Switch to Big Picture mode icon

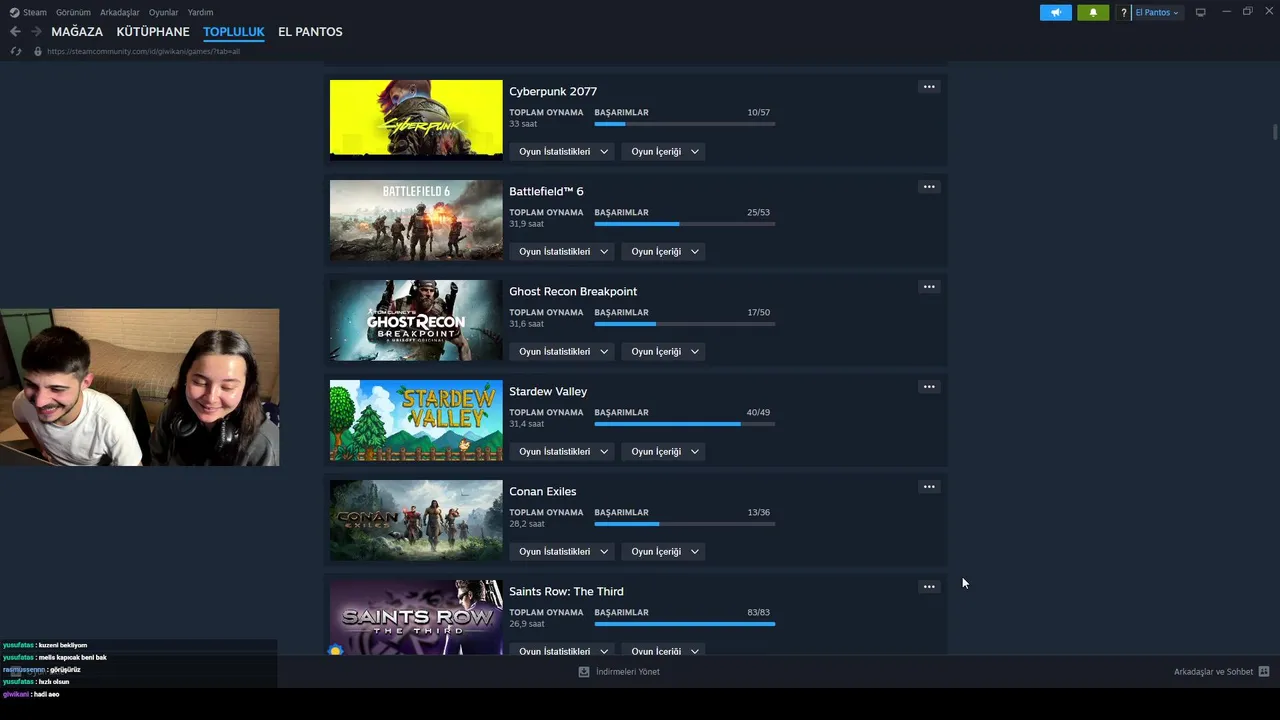click(1201, 13)
